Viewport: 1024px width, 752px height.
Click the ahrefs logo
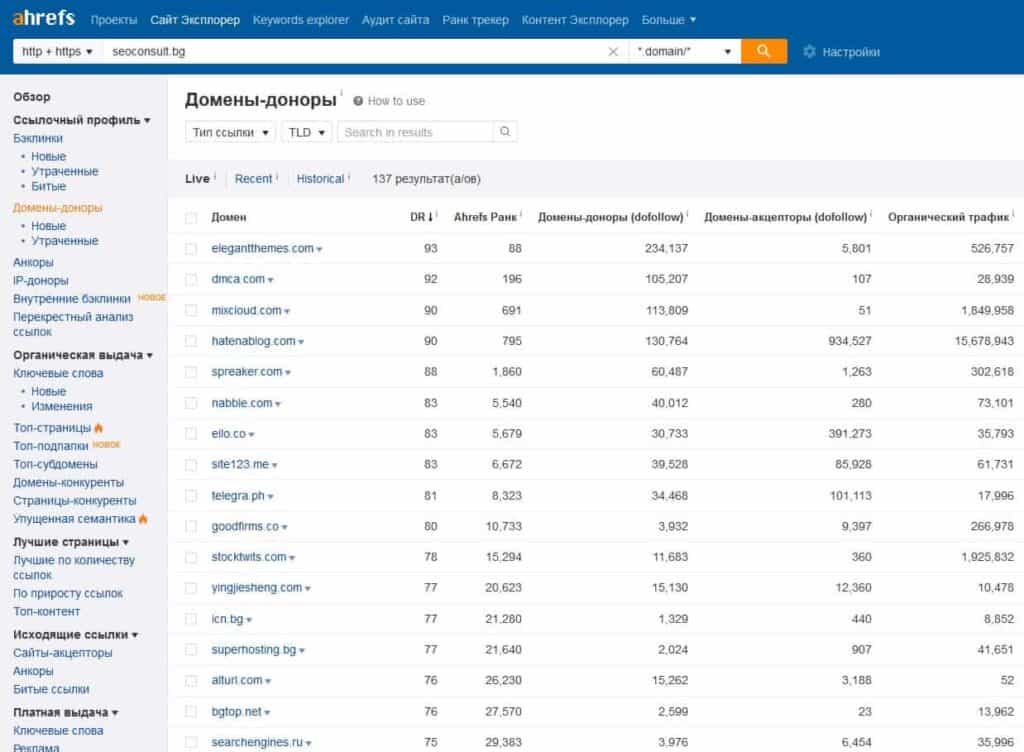click(x=44, y=18)
